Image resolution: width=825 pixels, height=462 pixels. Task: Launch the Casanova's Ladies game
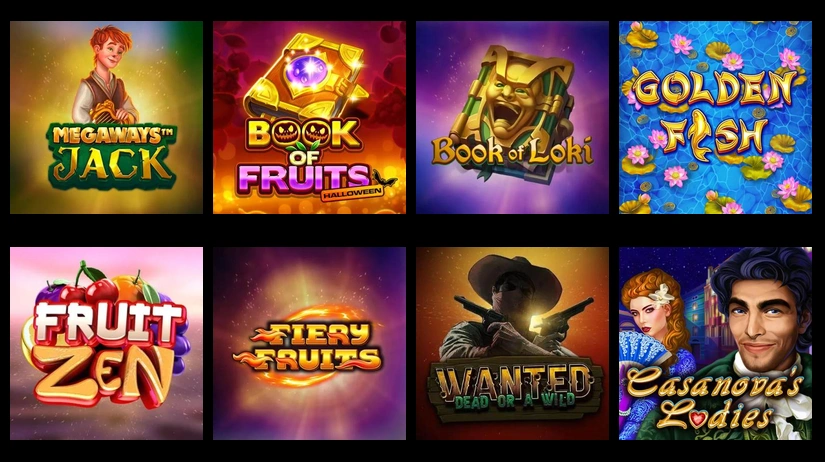716,344
